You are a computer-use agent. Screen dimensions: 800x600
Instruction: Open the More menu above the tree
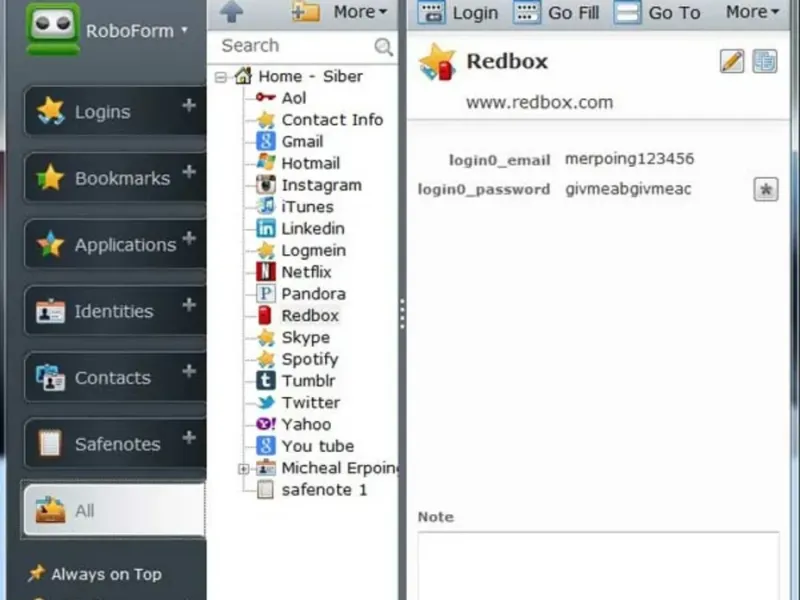click(x=360, y=11)
